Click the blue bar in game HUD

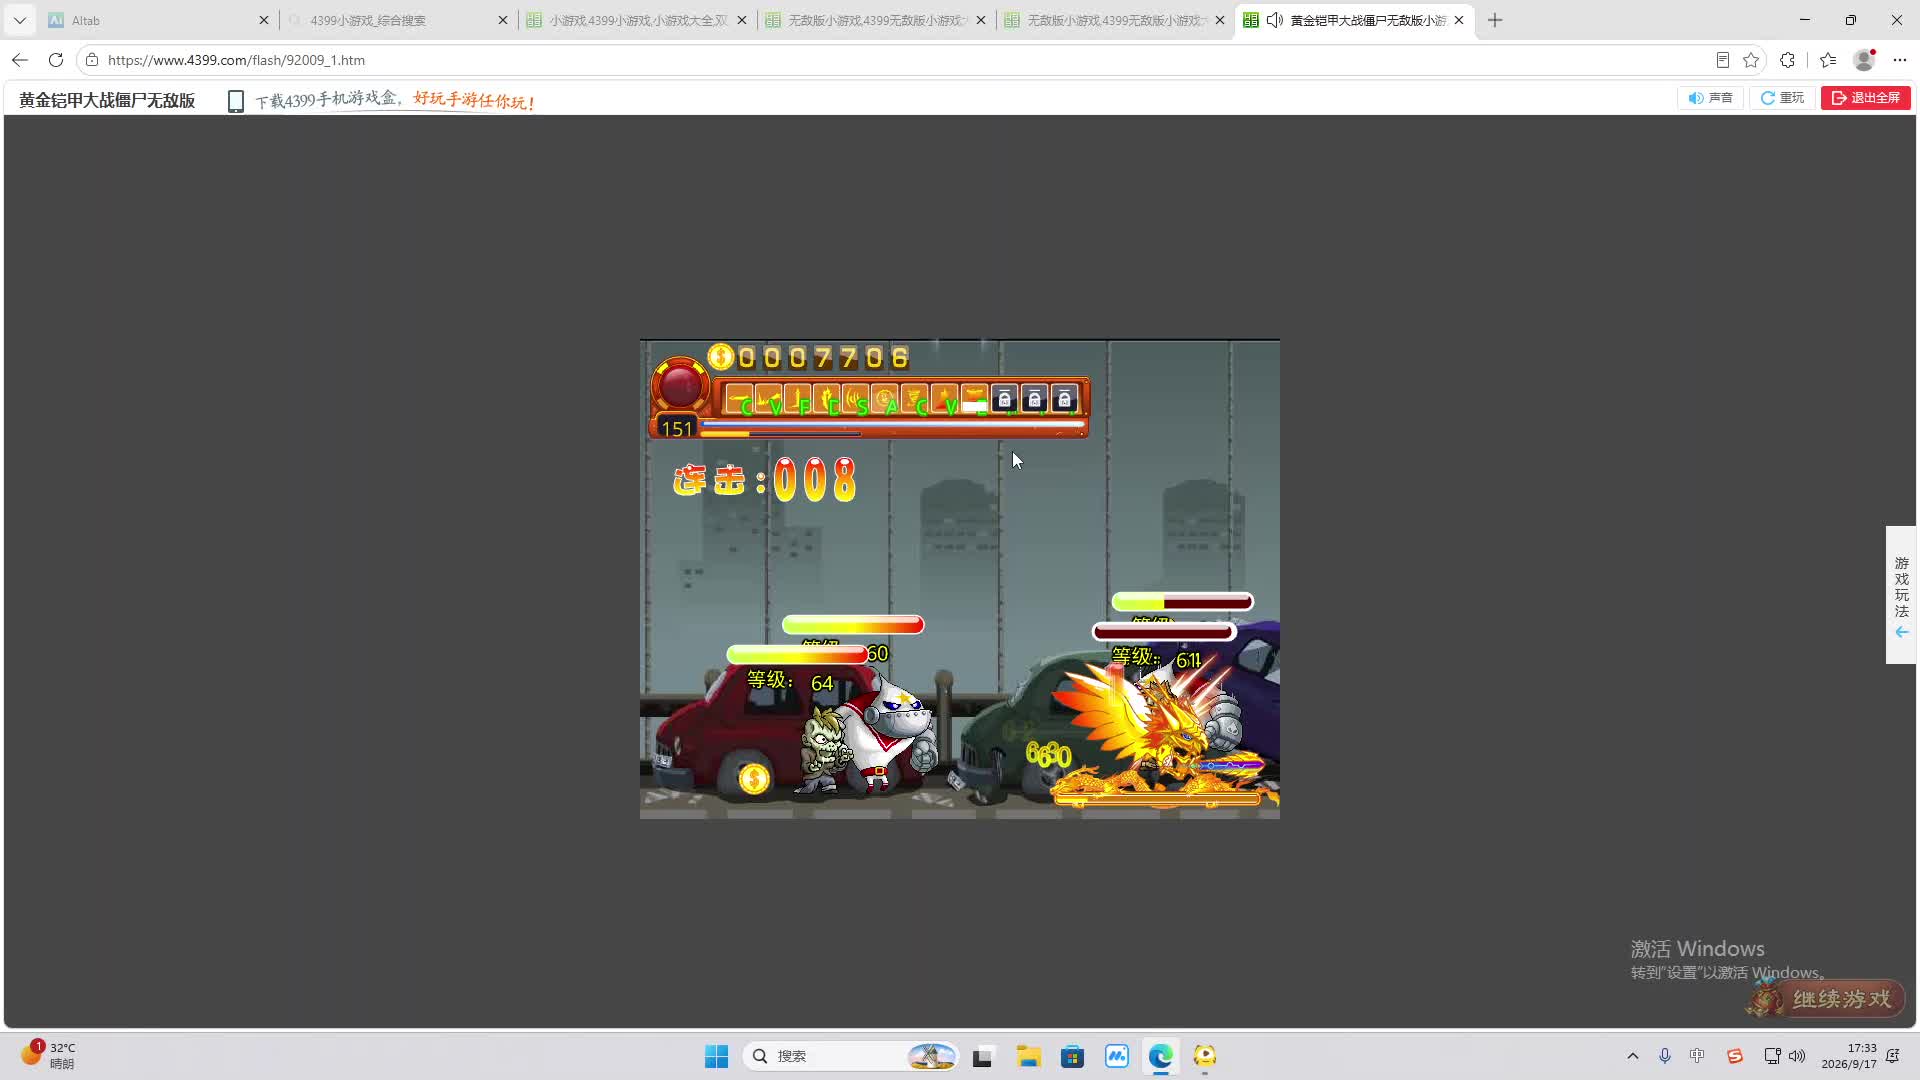[892, 424]
